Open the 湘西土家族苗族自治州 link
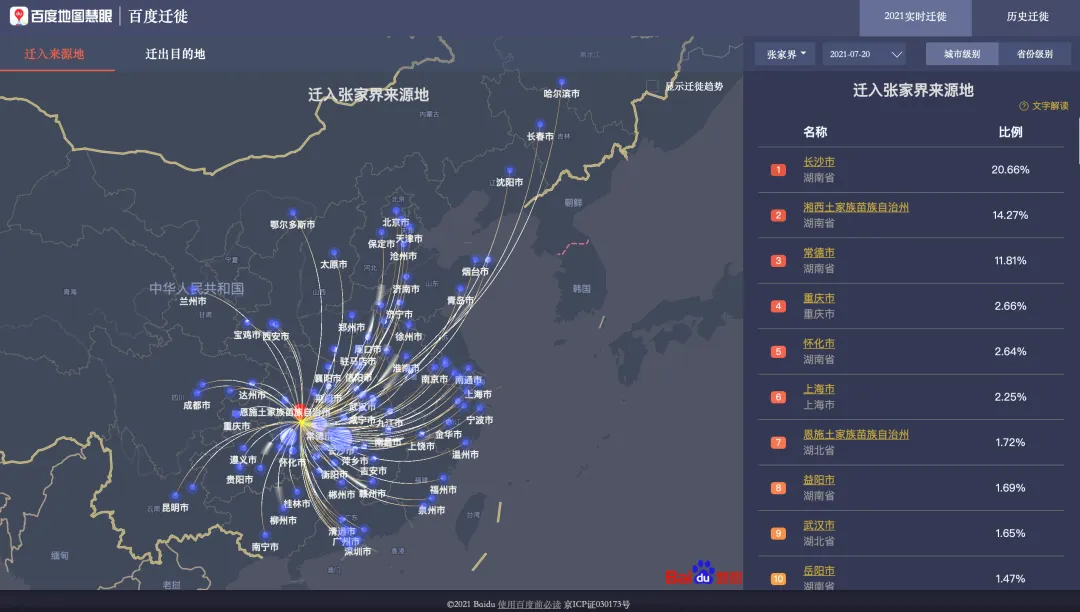 [855, 207]
